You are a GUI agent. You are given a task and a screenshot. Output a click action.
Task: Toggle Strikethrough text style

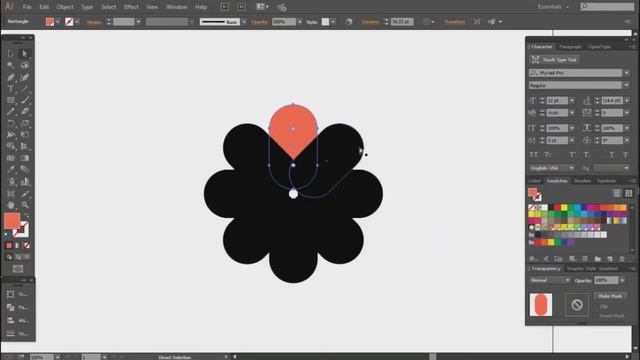625,155
